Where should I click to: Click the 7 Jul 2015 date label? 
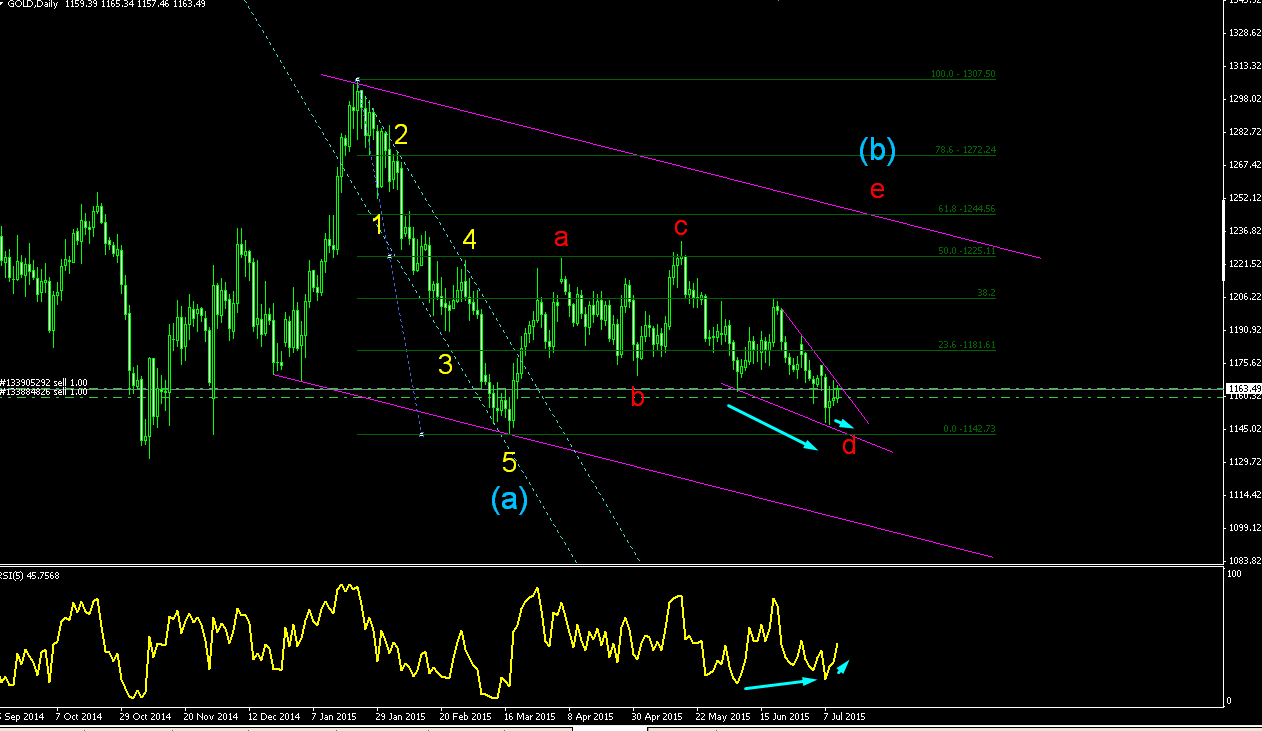[x=845, y=717]
